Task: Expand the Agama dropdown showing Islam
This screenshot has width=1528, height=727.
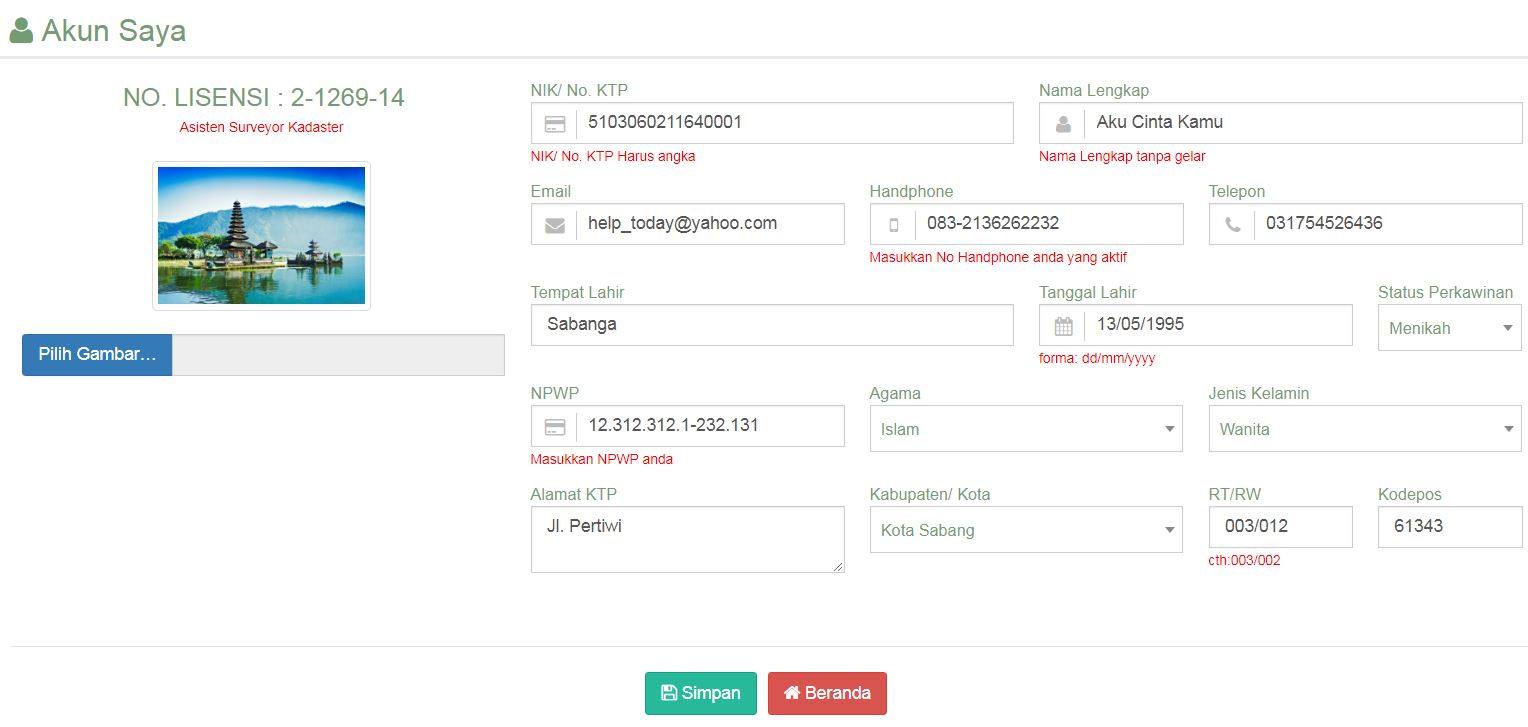Action: 1025,429
